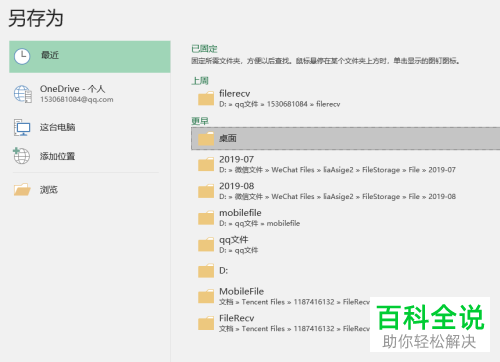The image size is (500, 362).
Task: Click the clock icon beside 最近
Action: click(x=22, y=56)
